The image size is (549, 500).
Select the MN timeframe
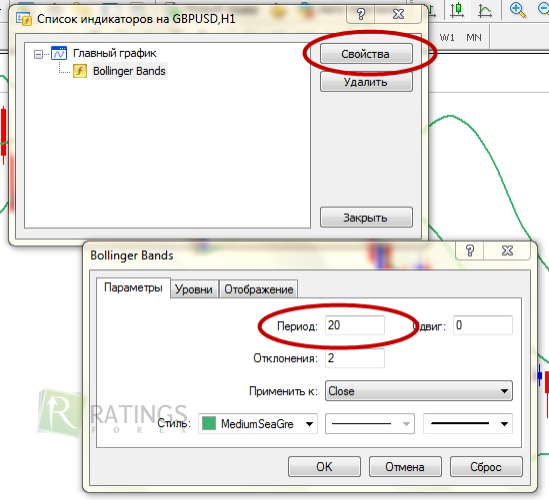[x=474, y=37]
